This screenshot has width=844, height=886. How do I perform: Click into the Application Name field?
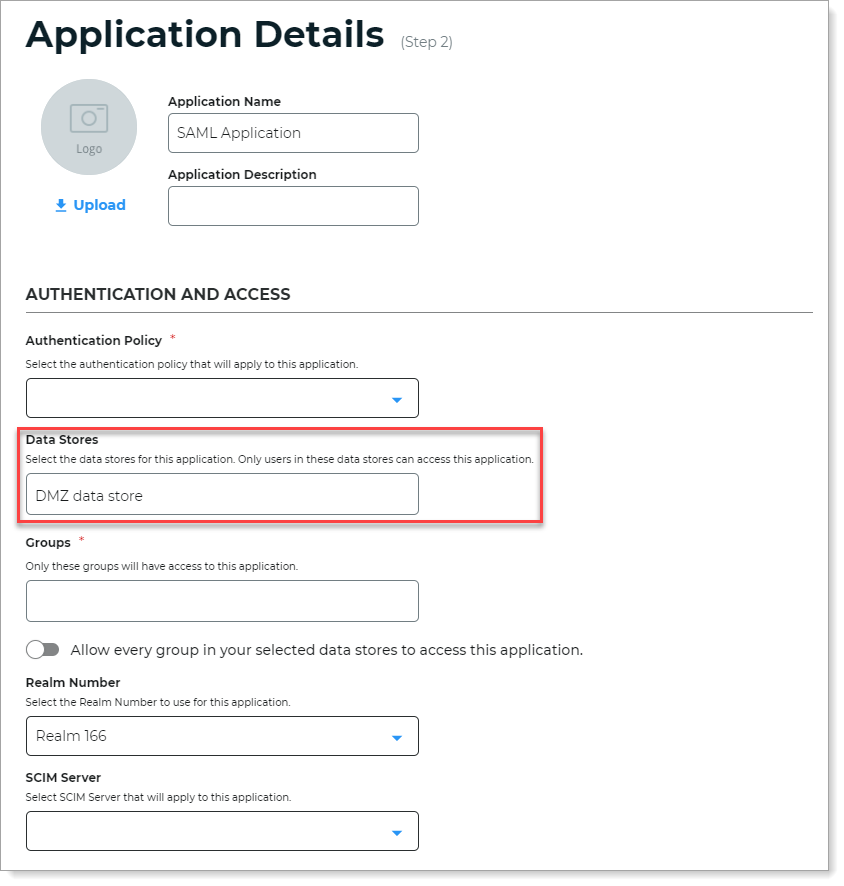click(x=293, y=133)
